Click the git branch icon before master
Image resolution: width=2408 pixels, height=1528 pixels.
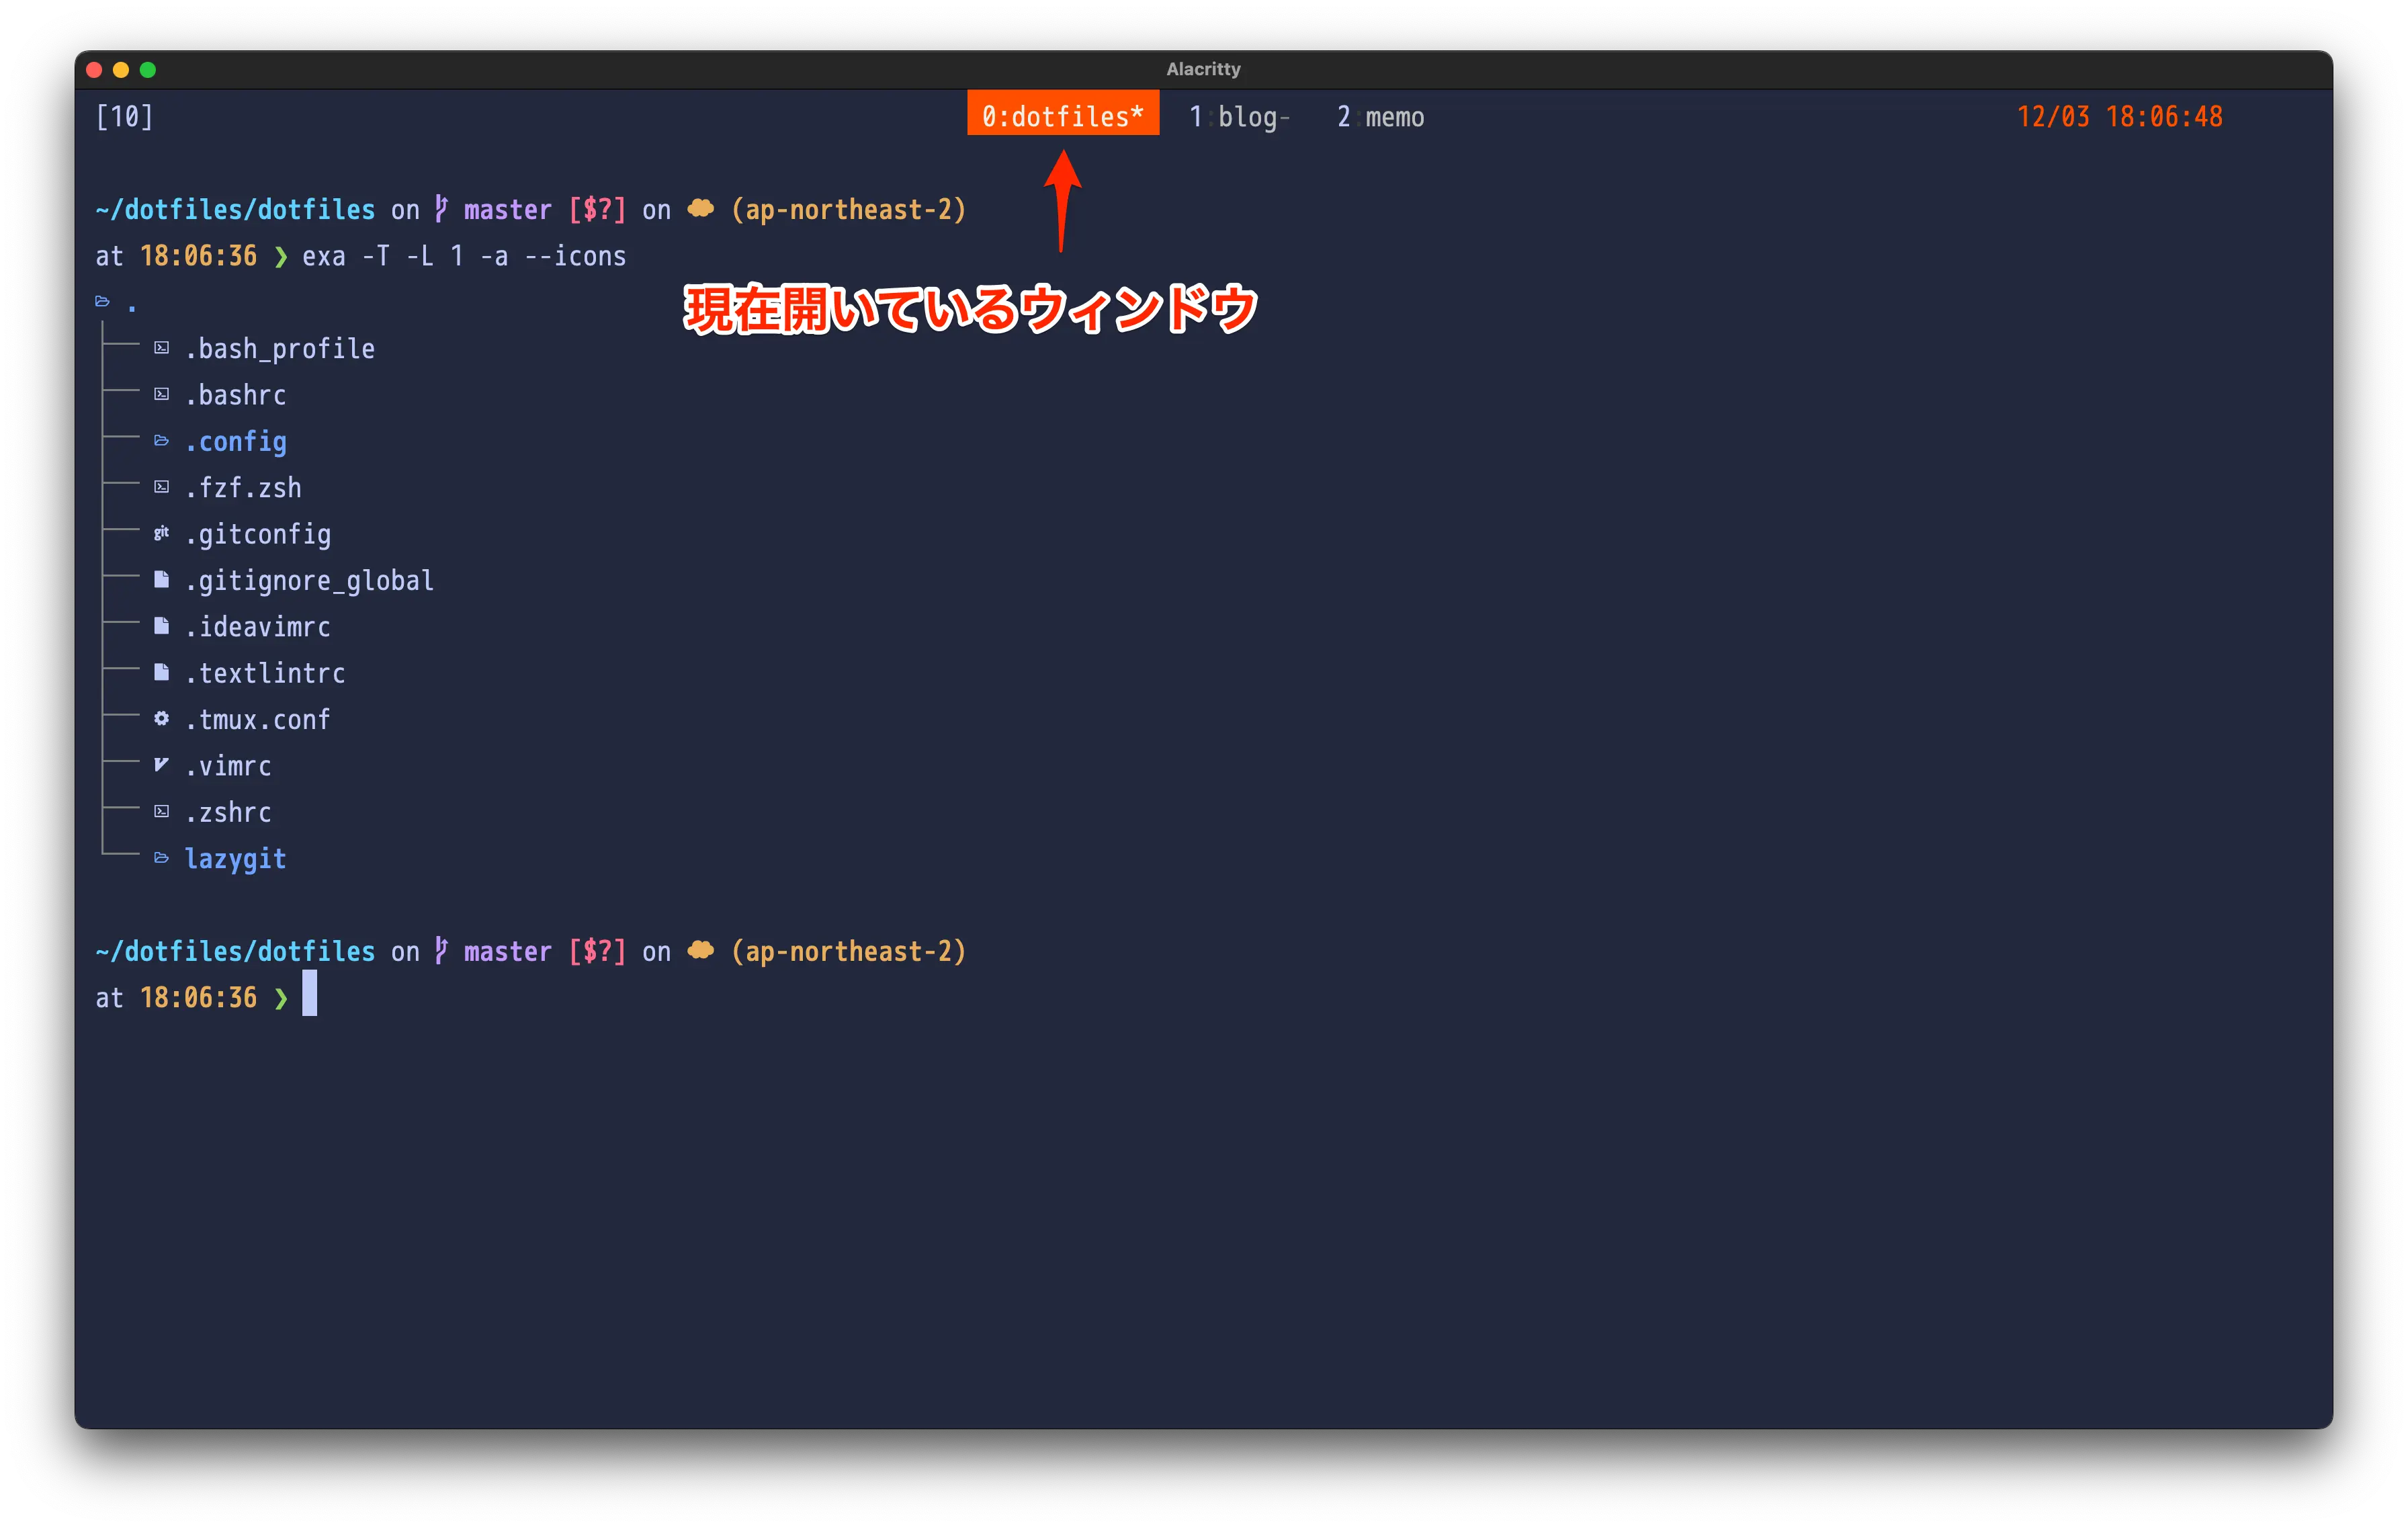pos(440,209)
